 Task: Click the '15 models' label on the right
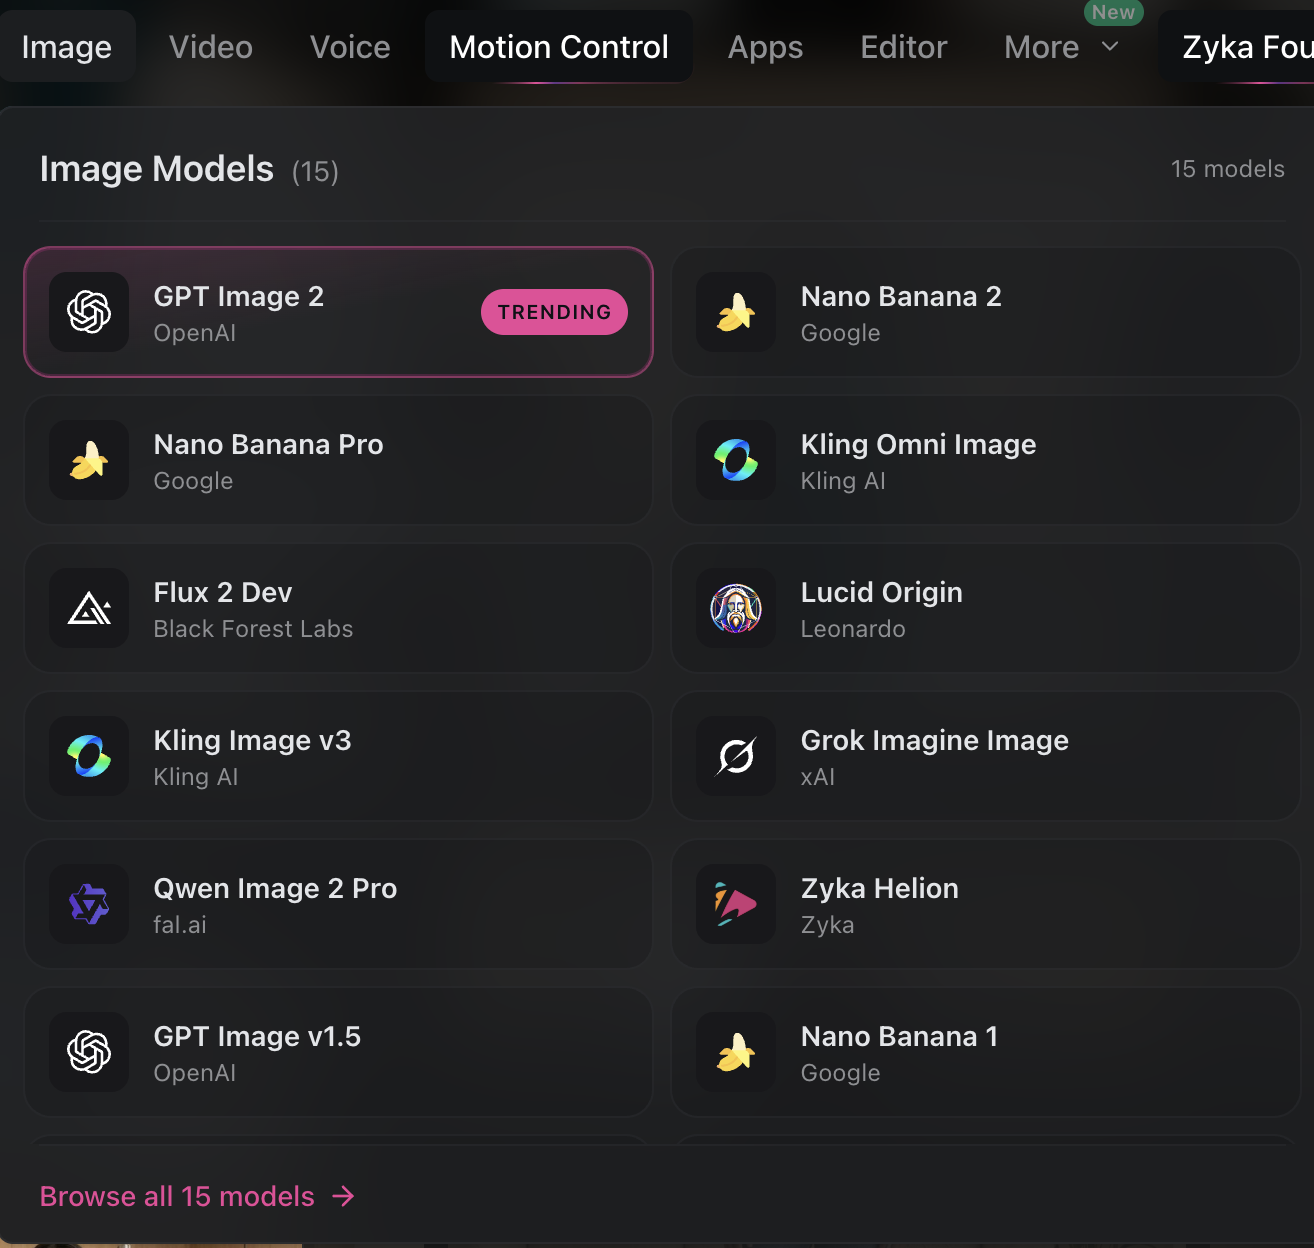point(1228,169)
